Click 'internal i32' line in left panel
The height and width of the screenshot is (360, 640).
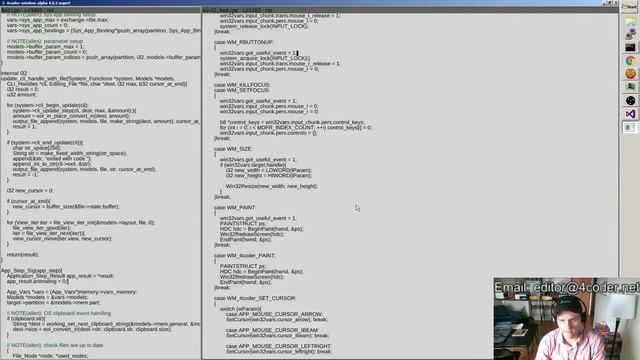(x=14, y=73)
